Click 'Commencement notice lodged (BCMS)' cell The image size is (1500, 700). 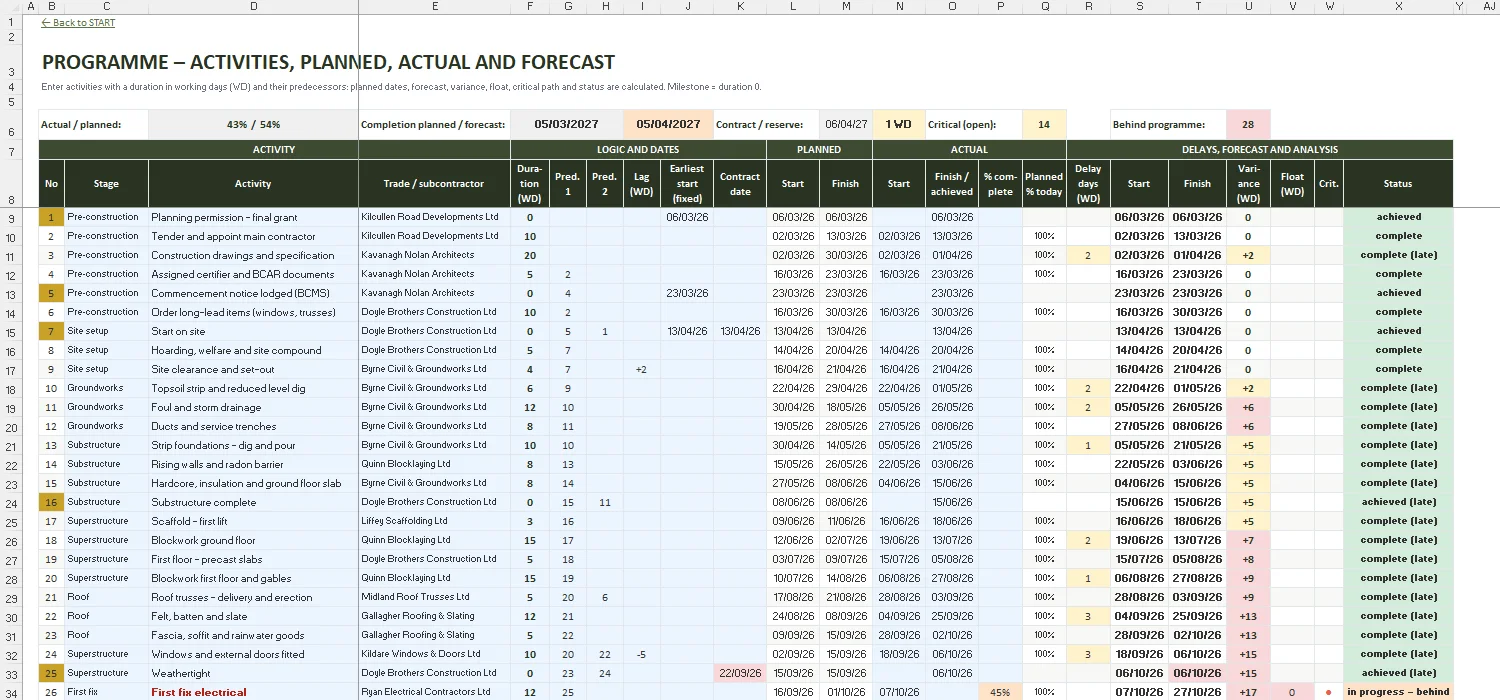click(253, 293)
